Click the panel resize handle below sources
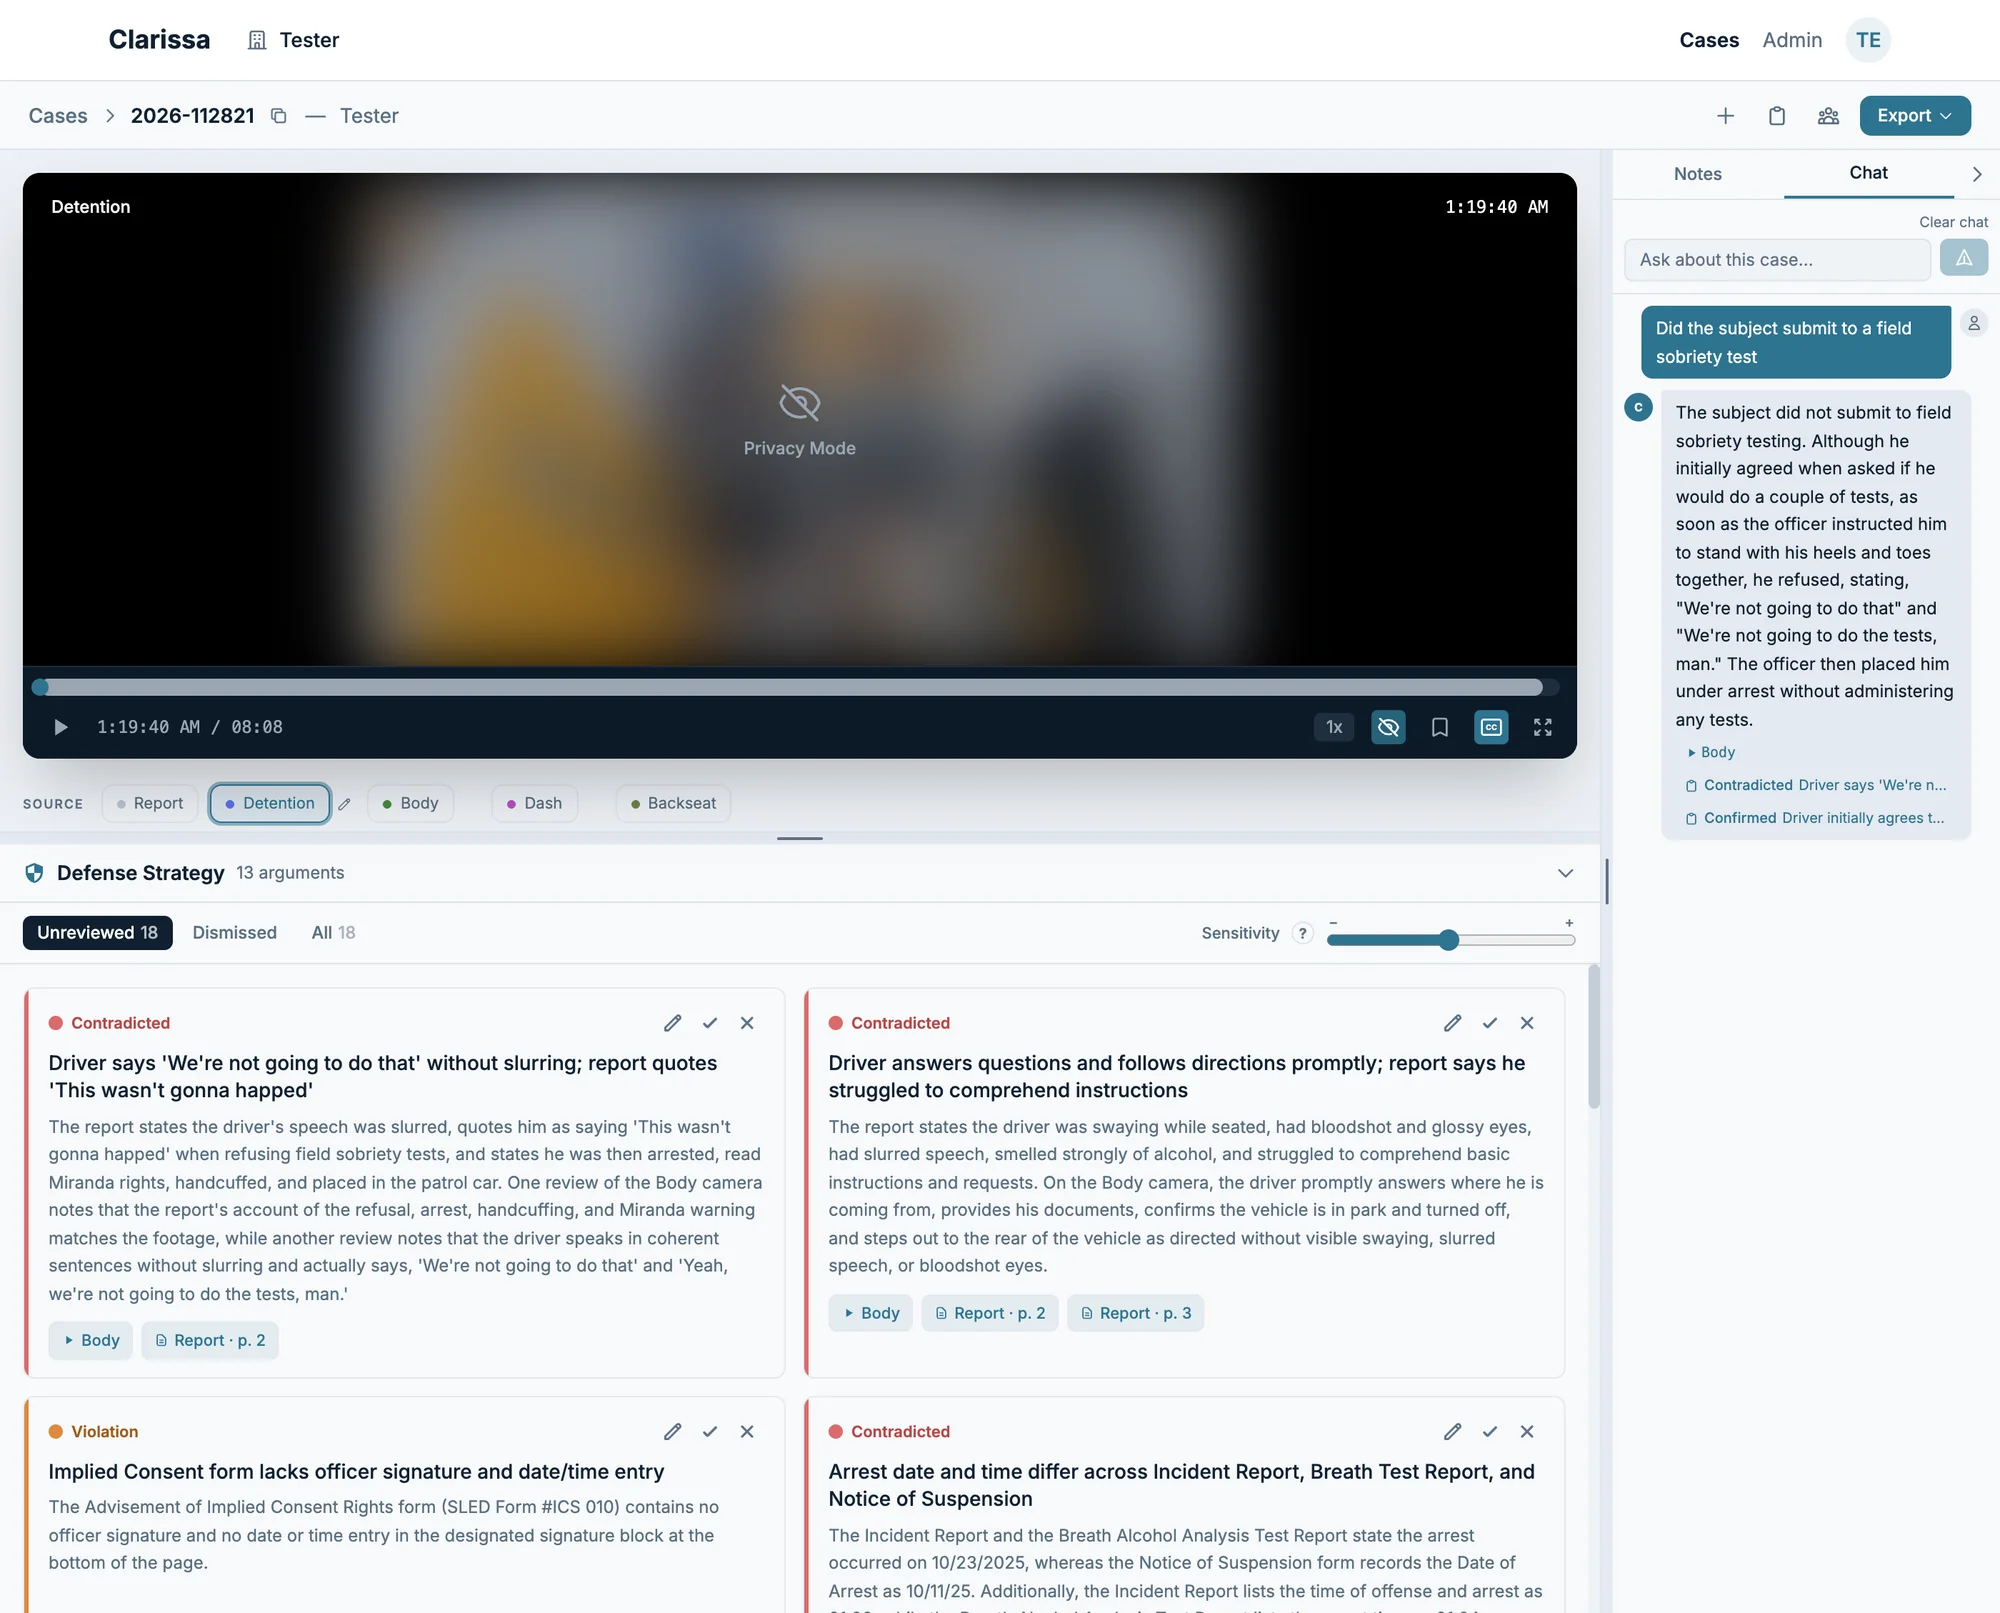The image size is (2000, 1613). 800,838
